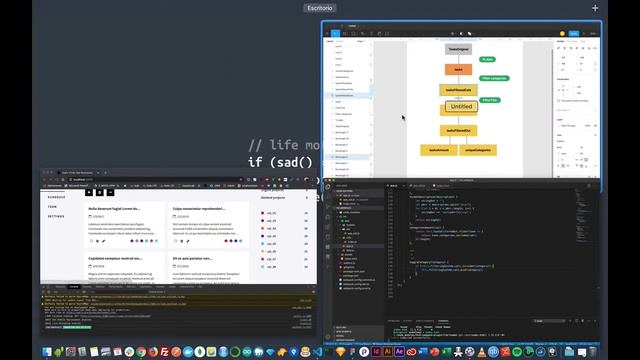Switch to Elements tab in DevTools
This screenshot has height=360, width=640.
(x=60, y=287)
